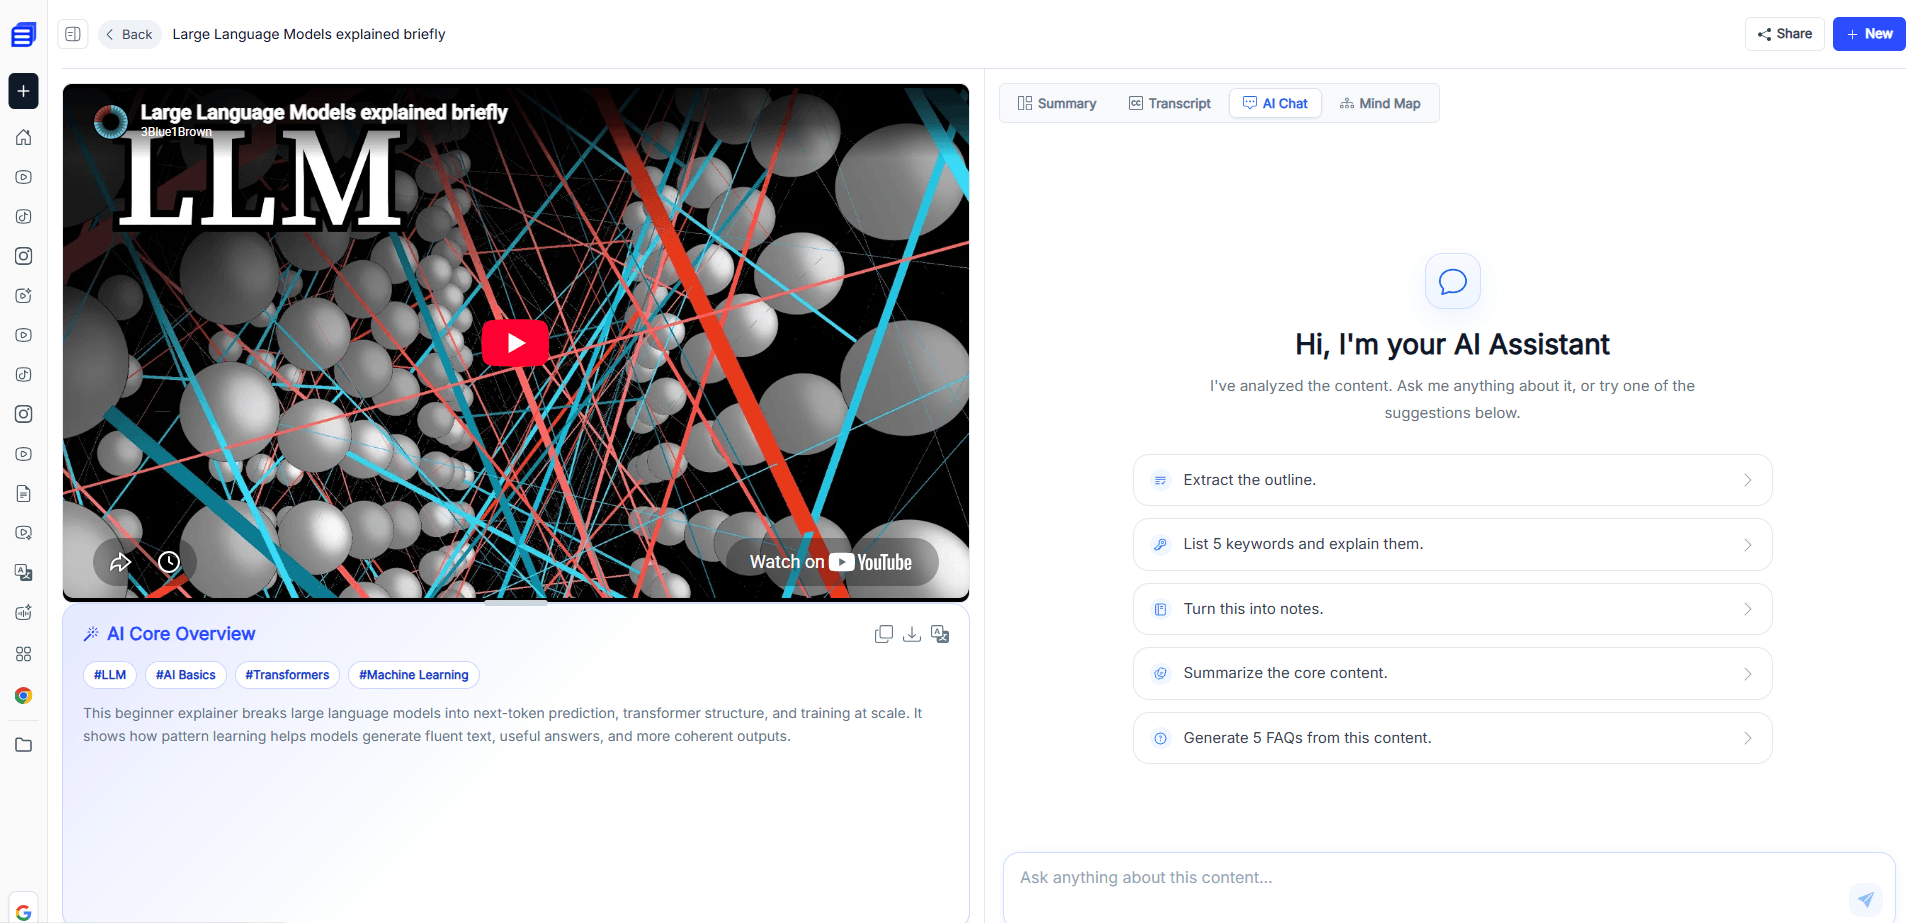Click the Chrome extension icon in sidebar
Viewport: 1918px width, 923px height.
(23, 696)
